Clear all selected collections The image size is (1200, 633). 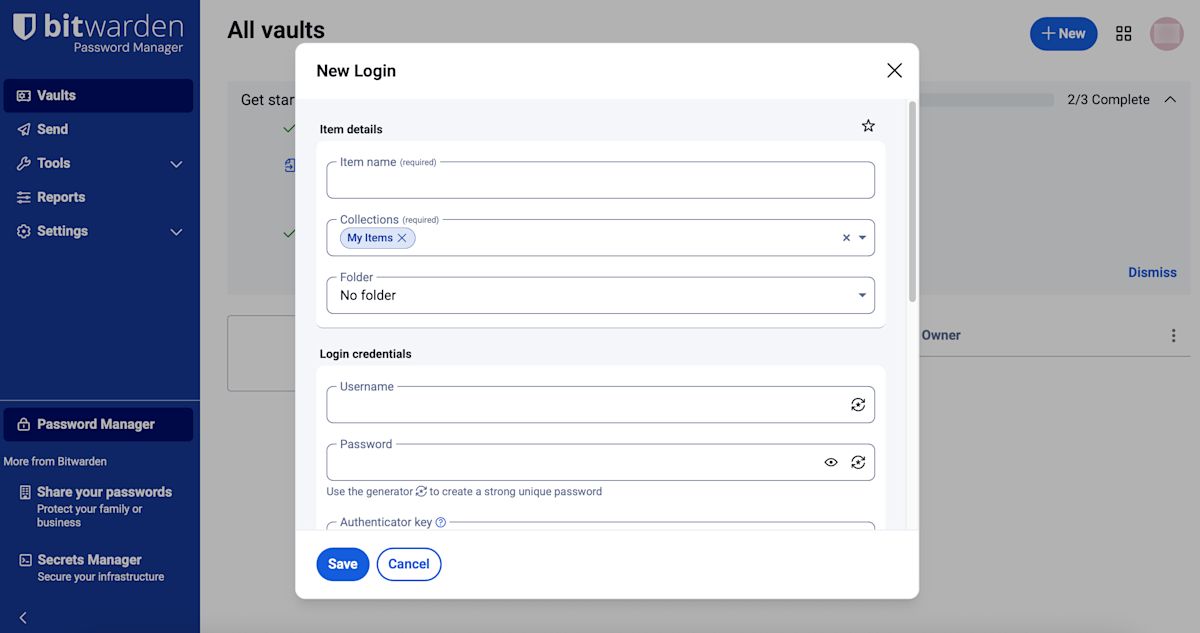click(846, 238)
